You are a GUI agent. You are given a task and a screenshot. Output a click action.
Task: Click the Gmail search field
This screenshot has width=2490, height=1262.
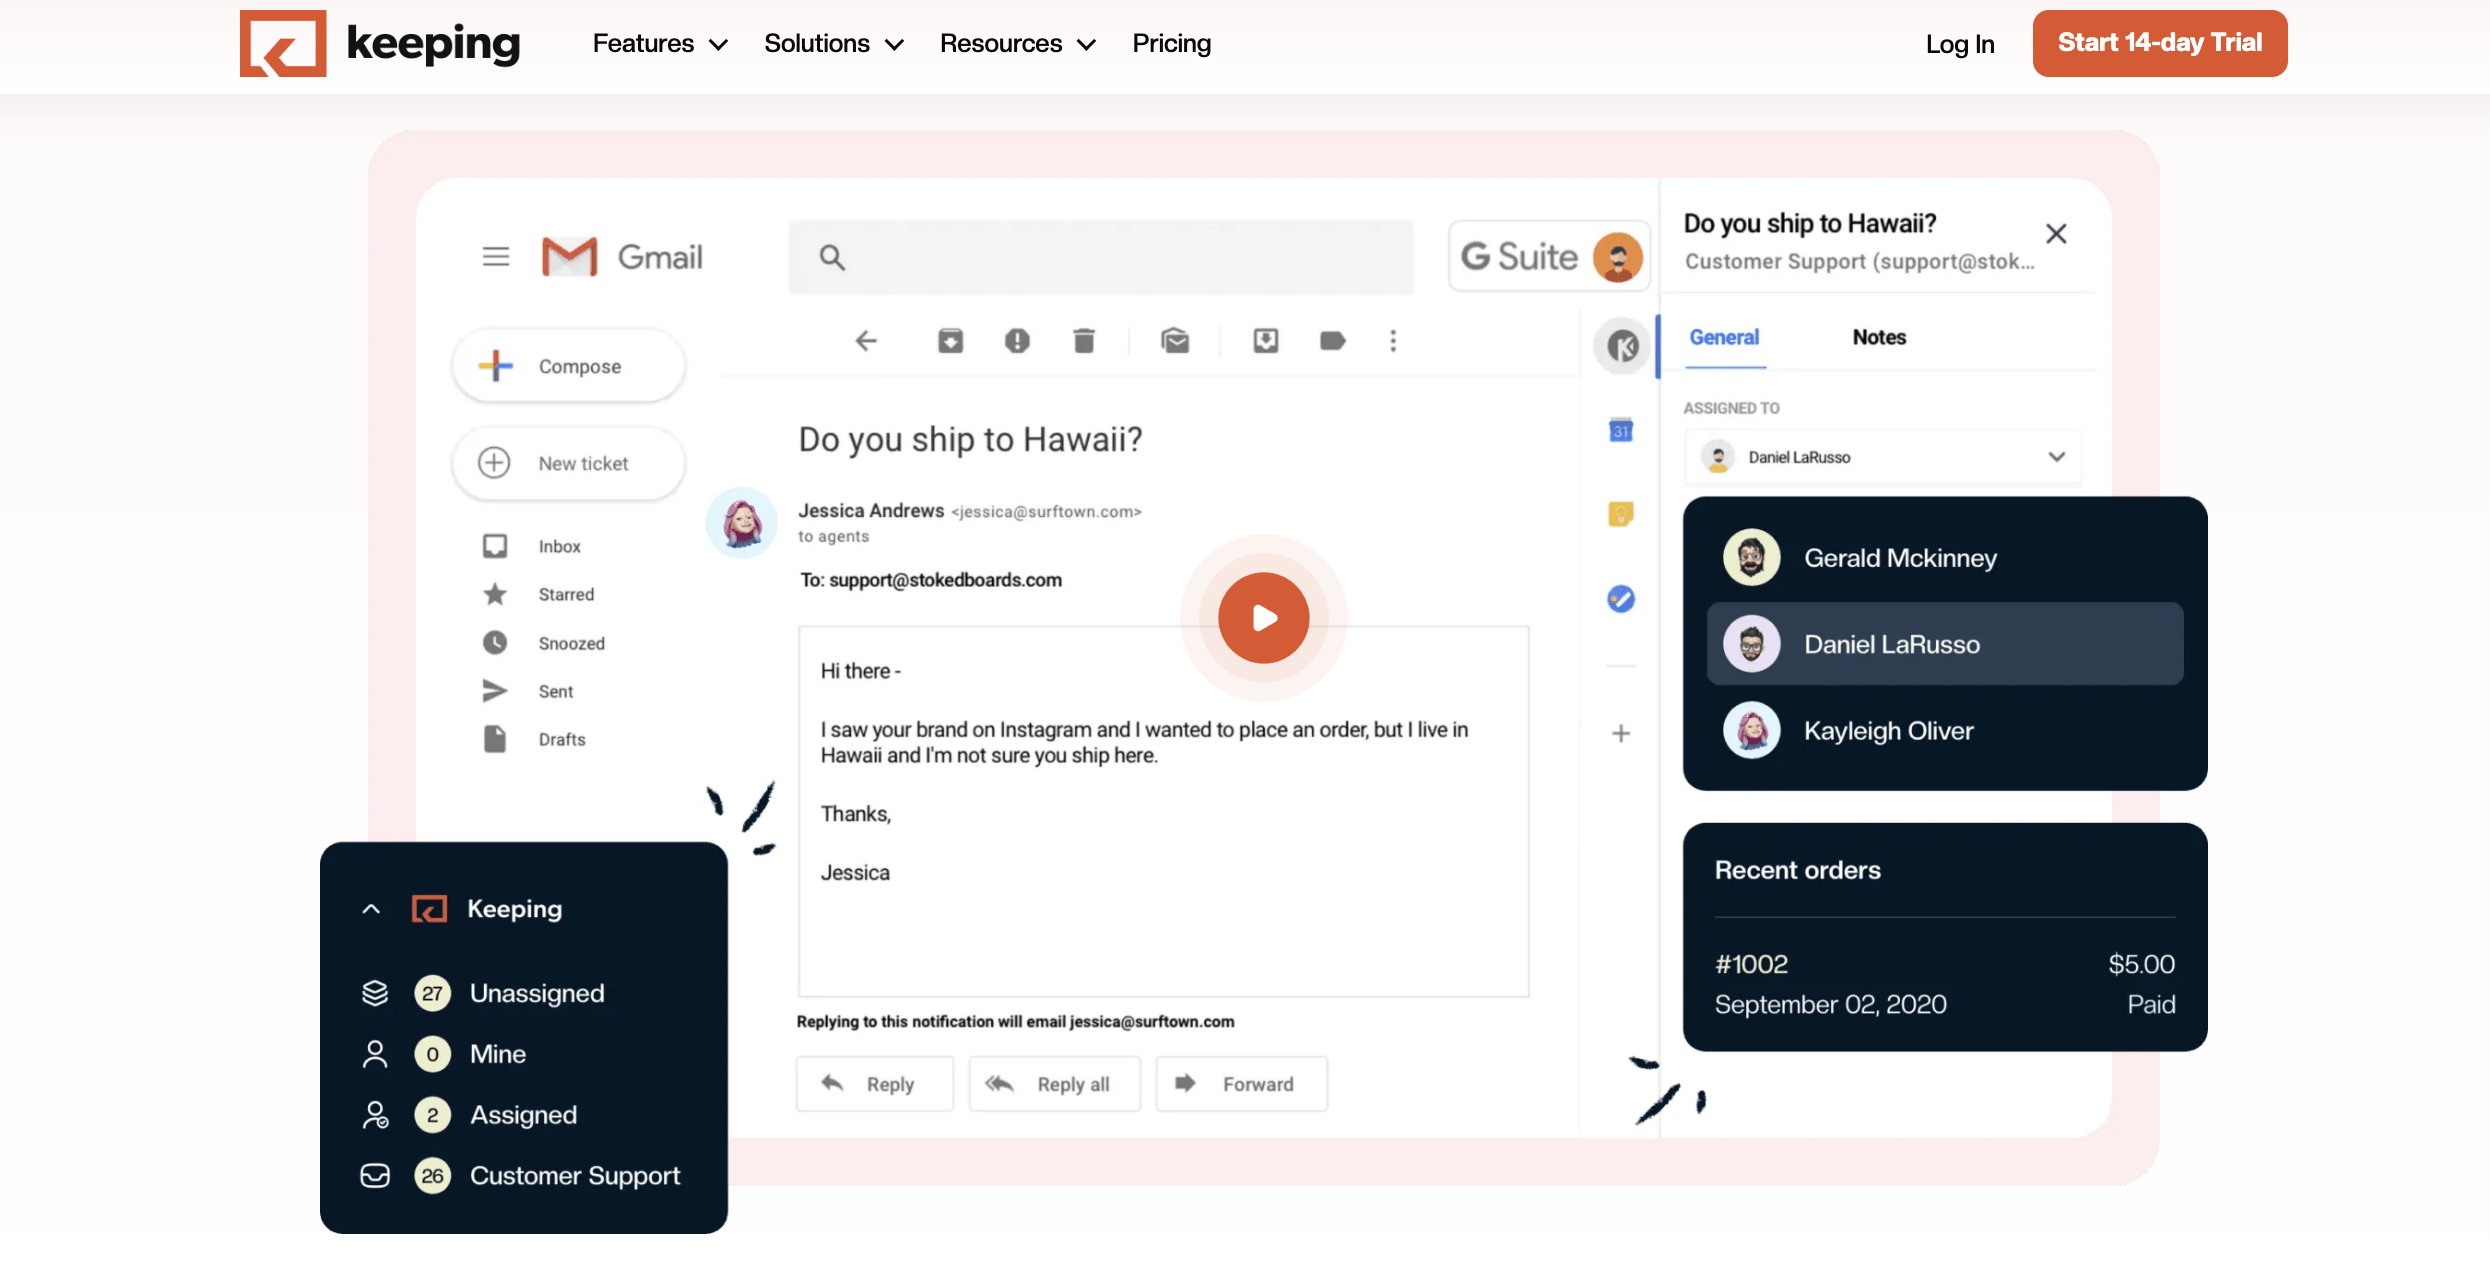pos(1100,258)
